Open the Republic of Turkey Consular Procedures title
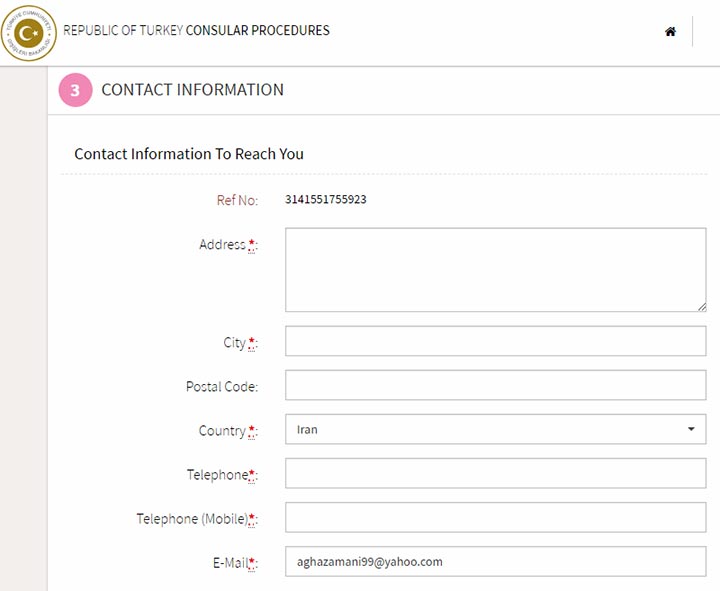 click(x=196, y=30)
